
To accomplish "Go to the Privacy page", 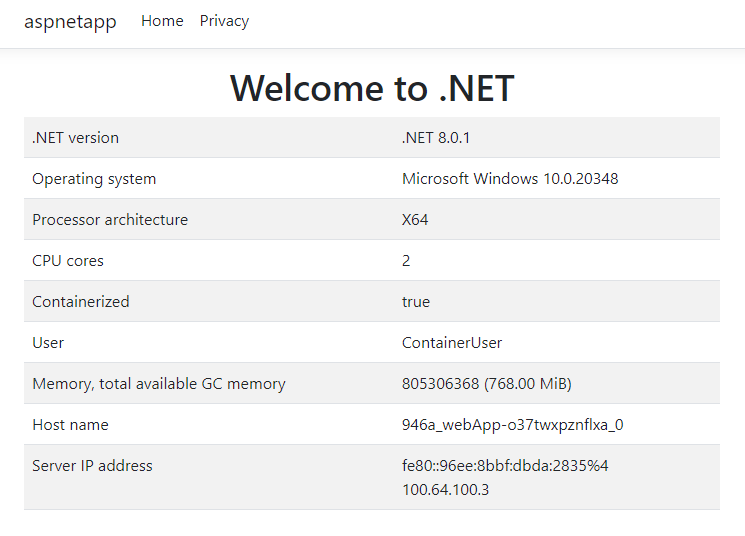I will pyautogui.click(x=224, y=21).
